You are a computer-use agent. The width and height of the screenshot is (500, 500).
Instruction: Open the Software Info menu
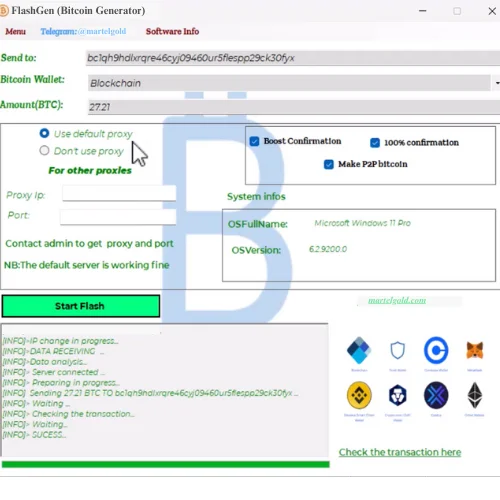tap(172, 31)
